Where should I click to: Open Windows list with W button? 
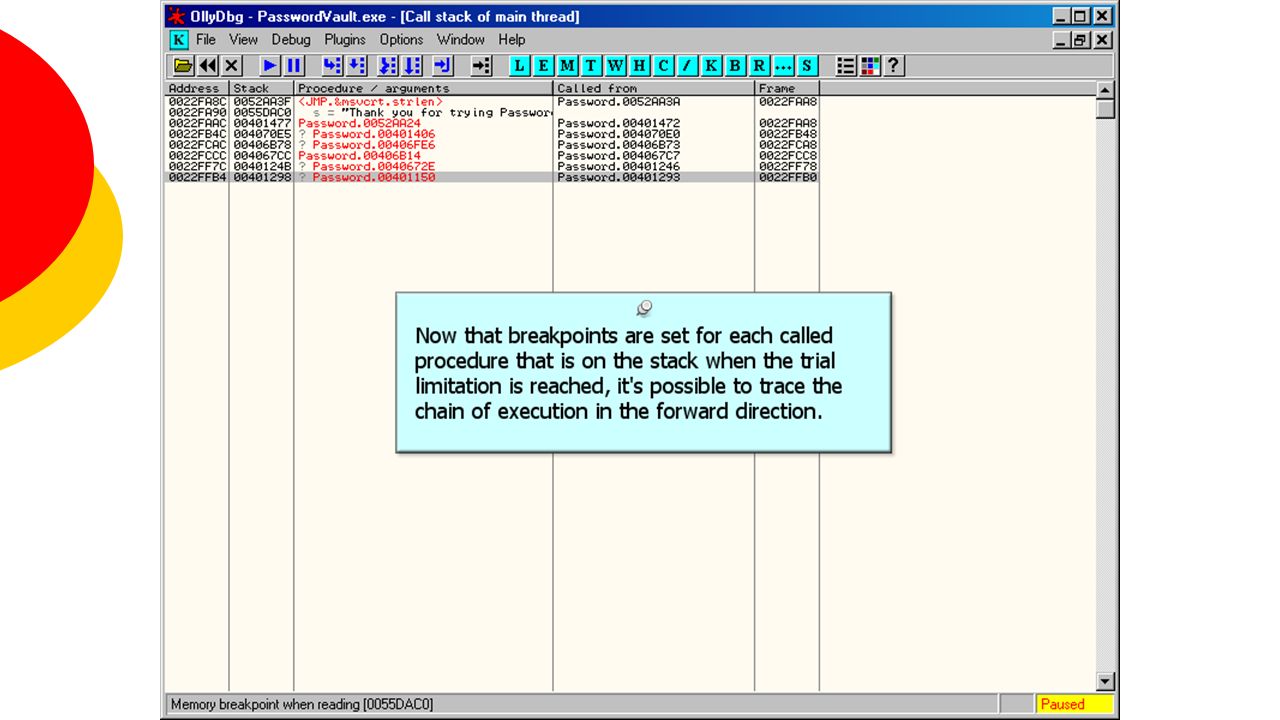point(615,66)
